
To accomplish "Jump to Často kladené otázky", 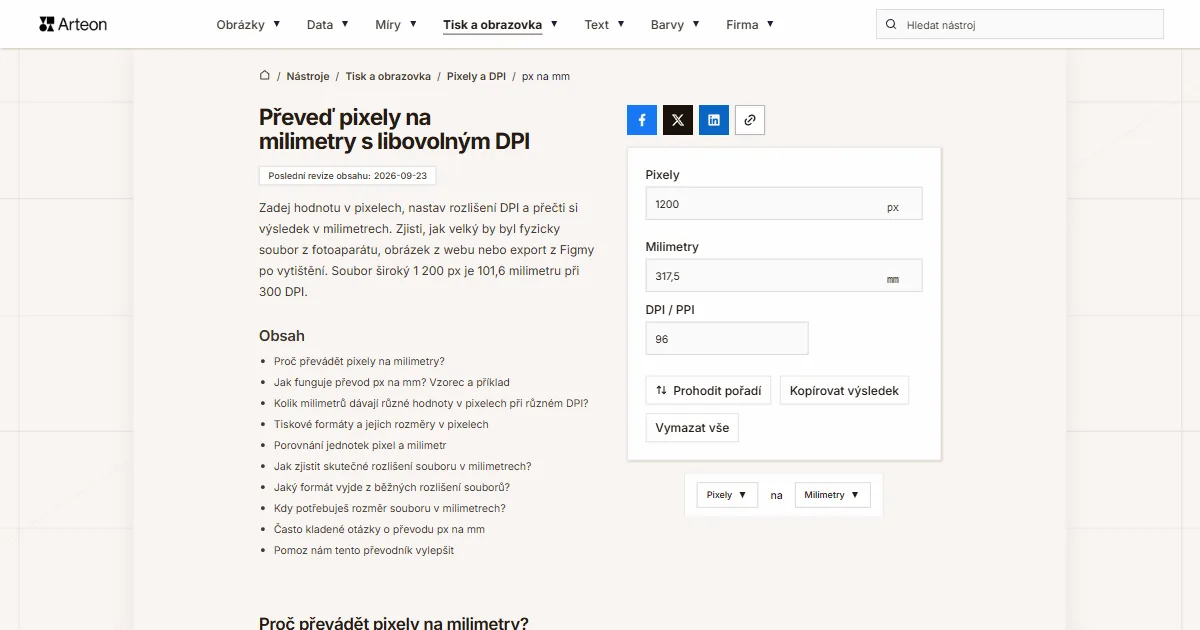I will click(x=379, y=529).
